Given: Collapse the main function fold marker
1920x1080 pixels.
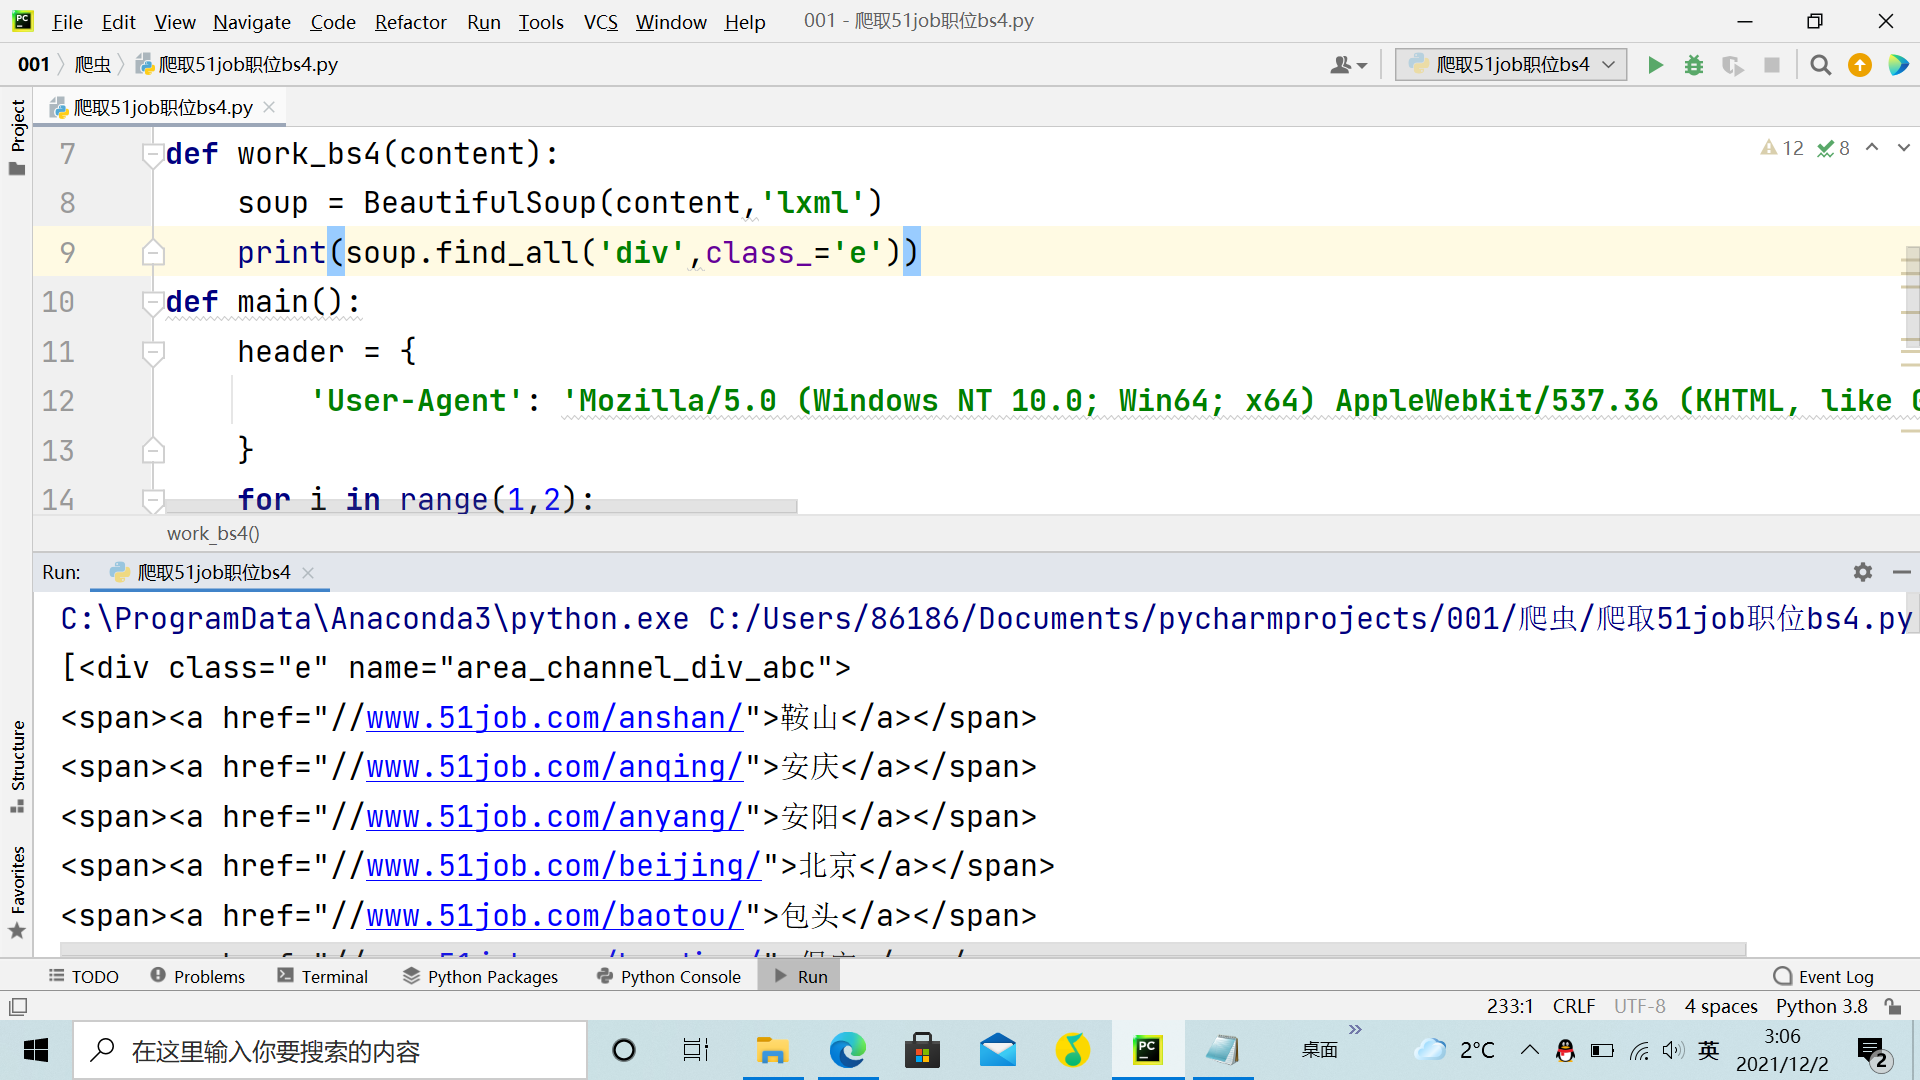Looking at the screenshot, I should (x=153, y=302).
